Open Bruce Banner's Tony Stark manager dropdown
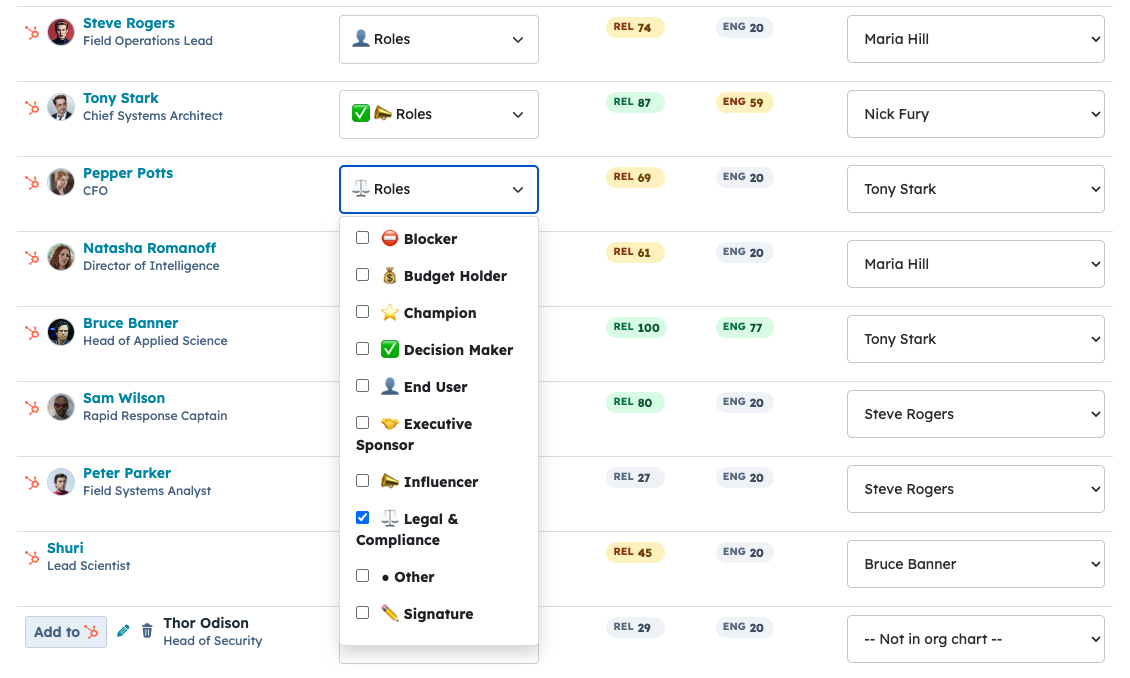This screenshot has width=1130, height=678. [x=976, y=339]
